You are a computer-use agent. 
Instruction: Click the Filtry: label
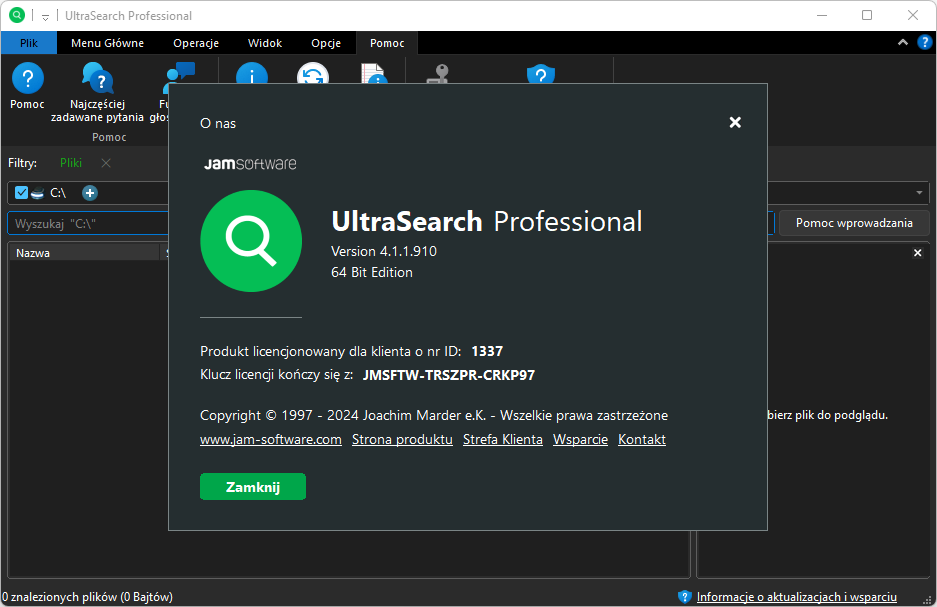click(x=23, y=163)
